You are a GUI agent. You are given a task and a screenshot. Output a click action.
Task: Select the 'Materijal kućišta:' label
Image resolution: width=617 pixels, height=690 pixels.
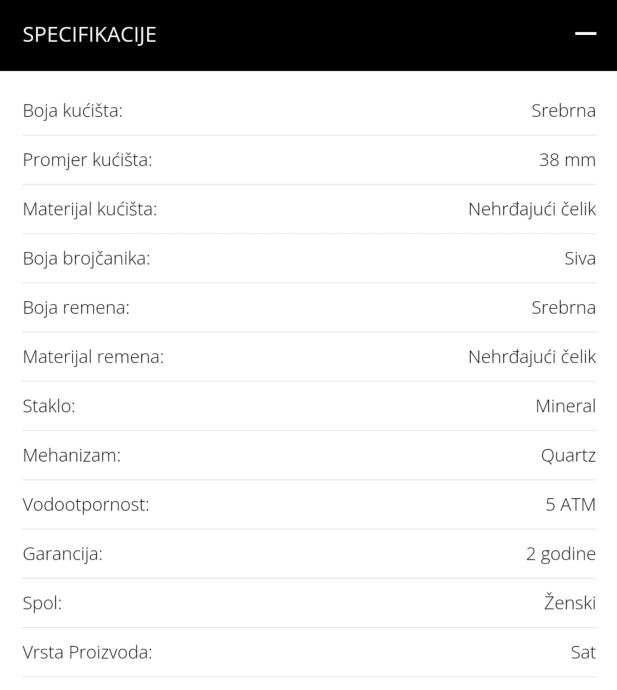[90, 209]
